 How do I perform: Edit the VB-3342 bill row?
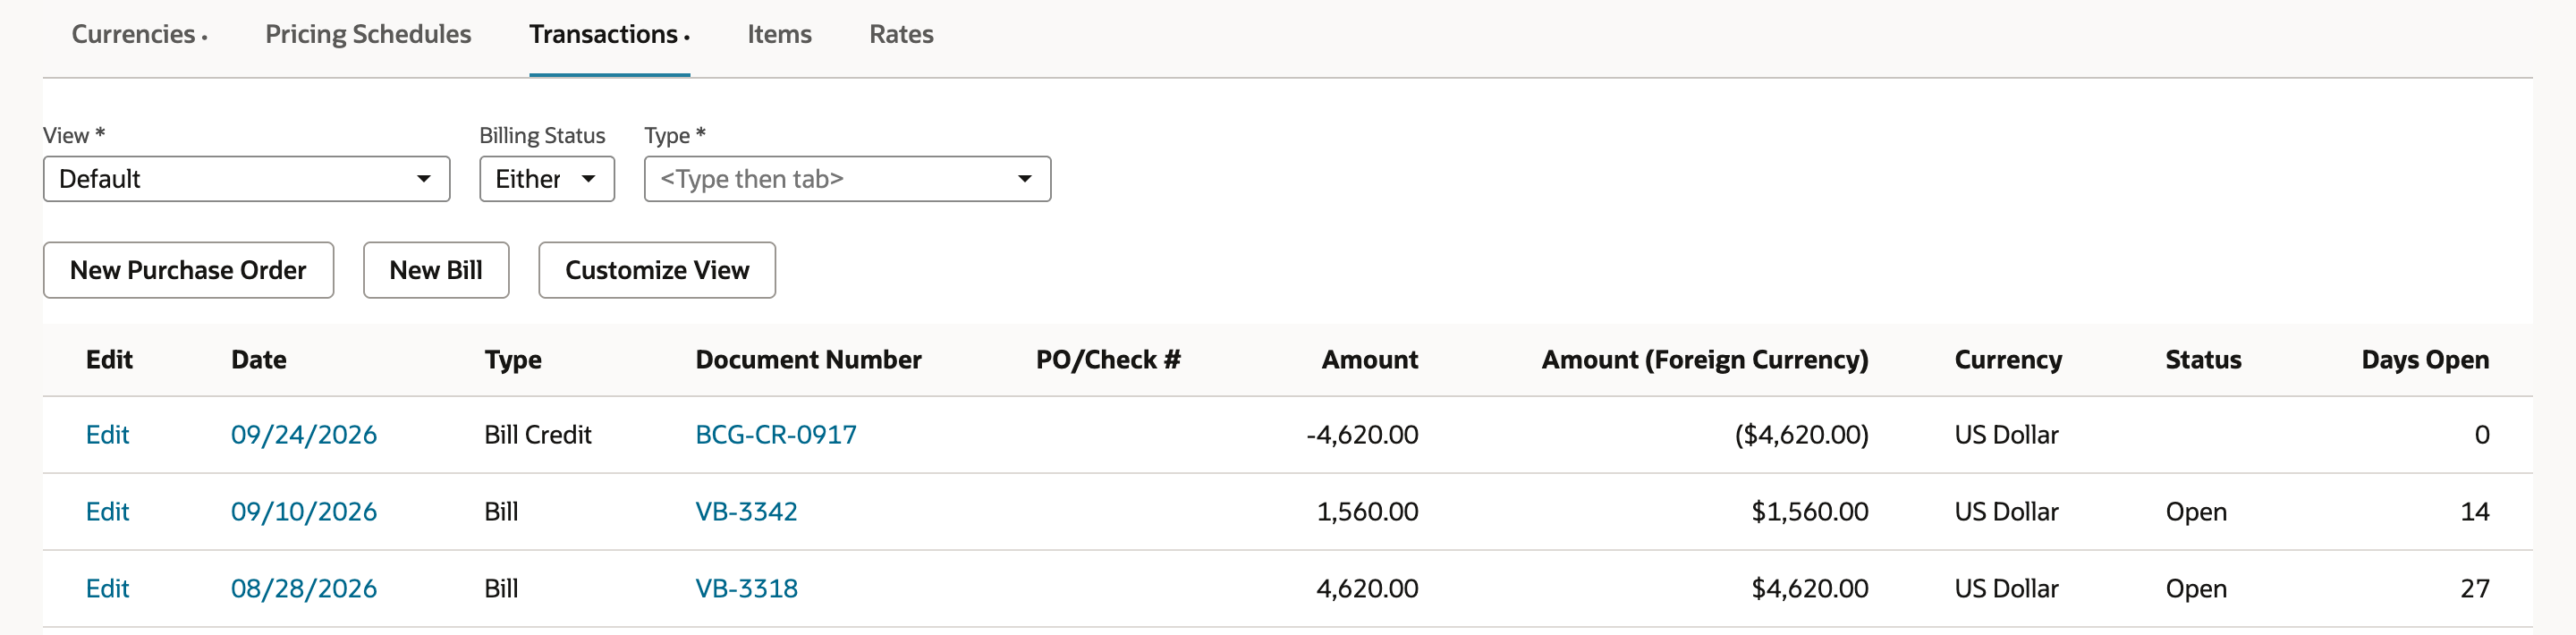point(107,512)
